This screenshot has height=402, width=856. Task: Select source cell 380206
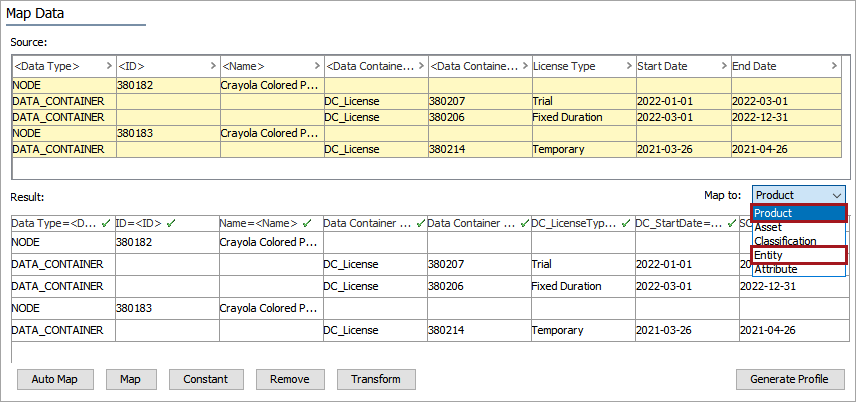[x=480, y=117]
